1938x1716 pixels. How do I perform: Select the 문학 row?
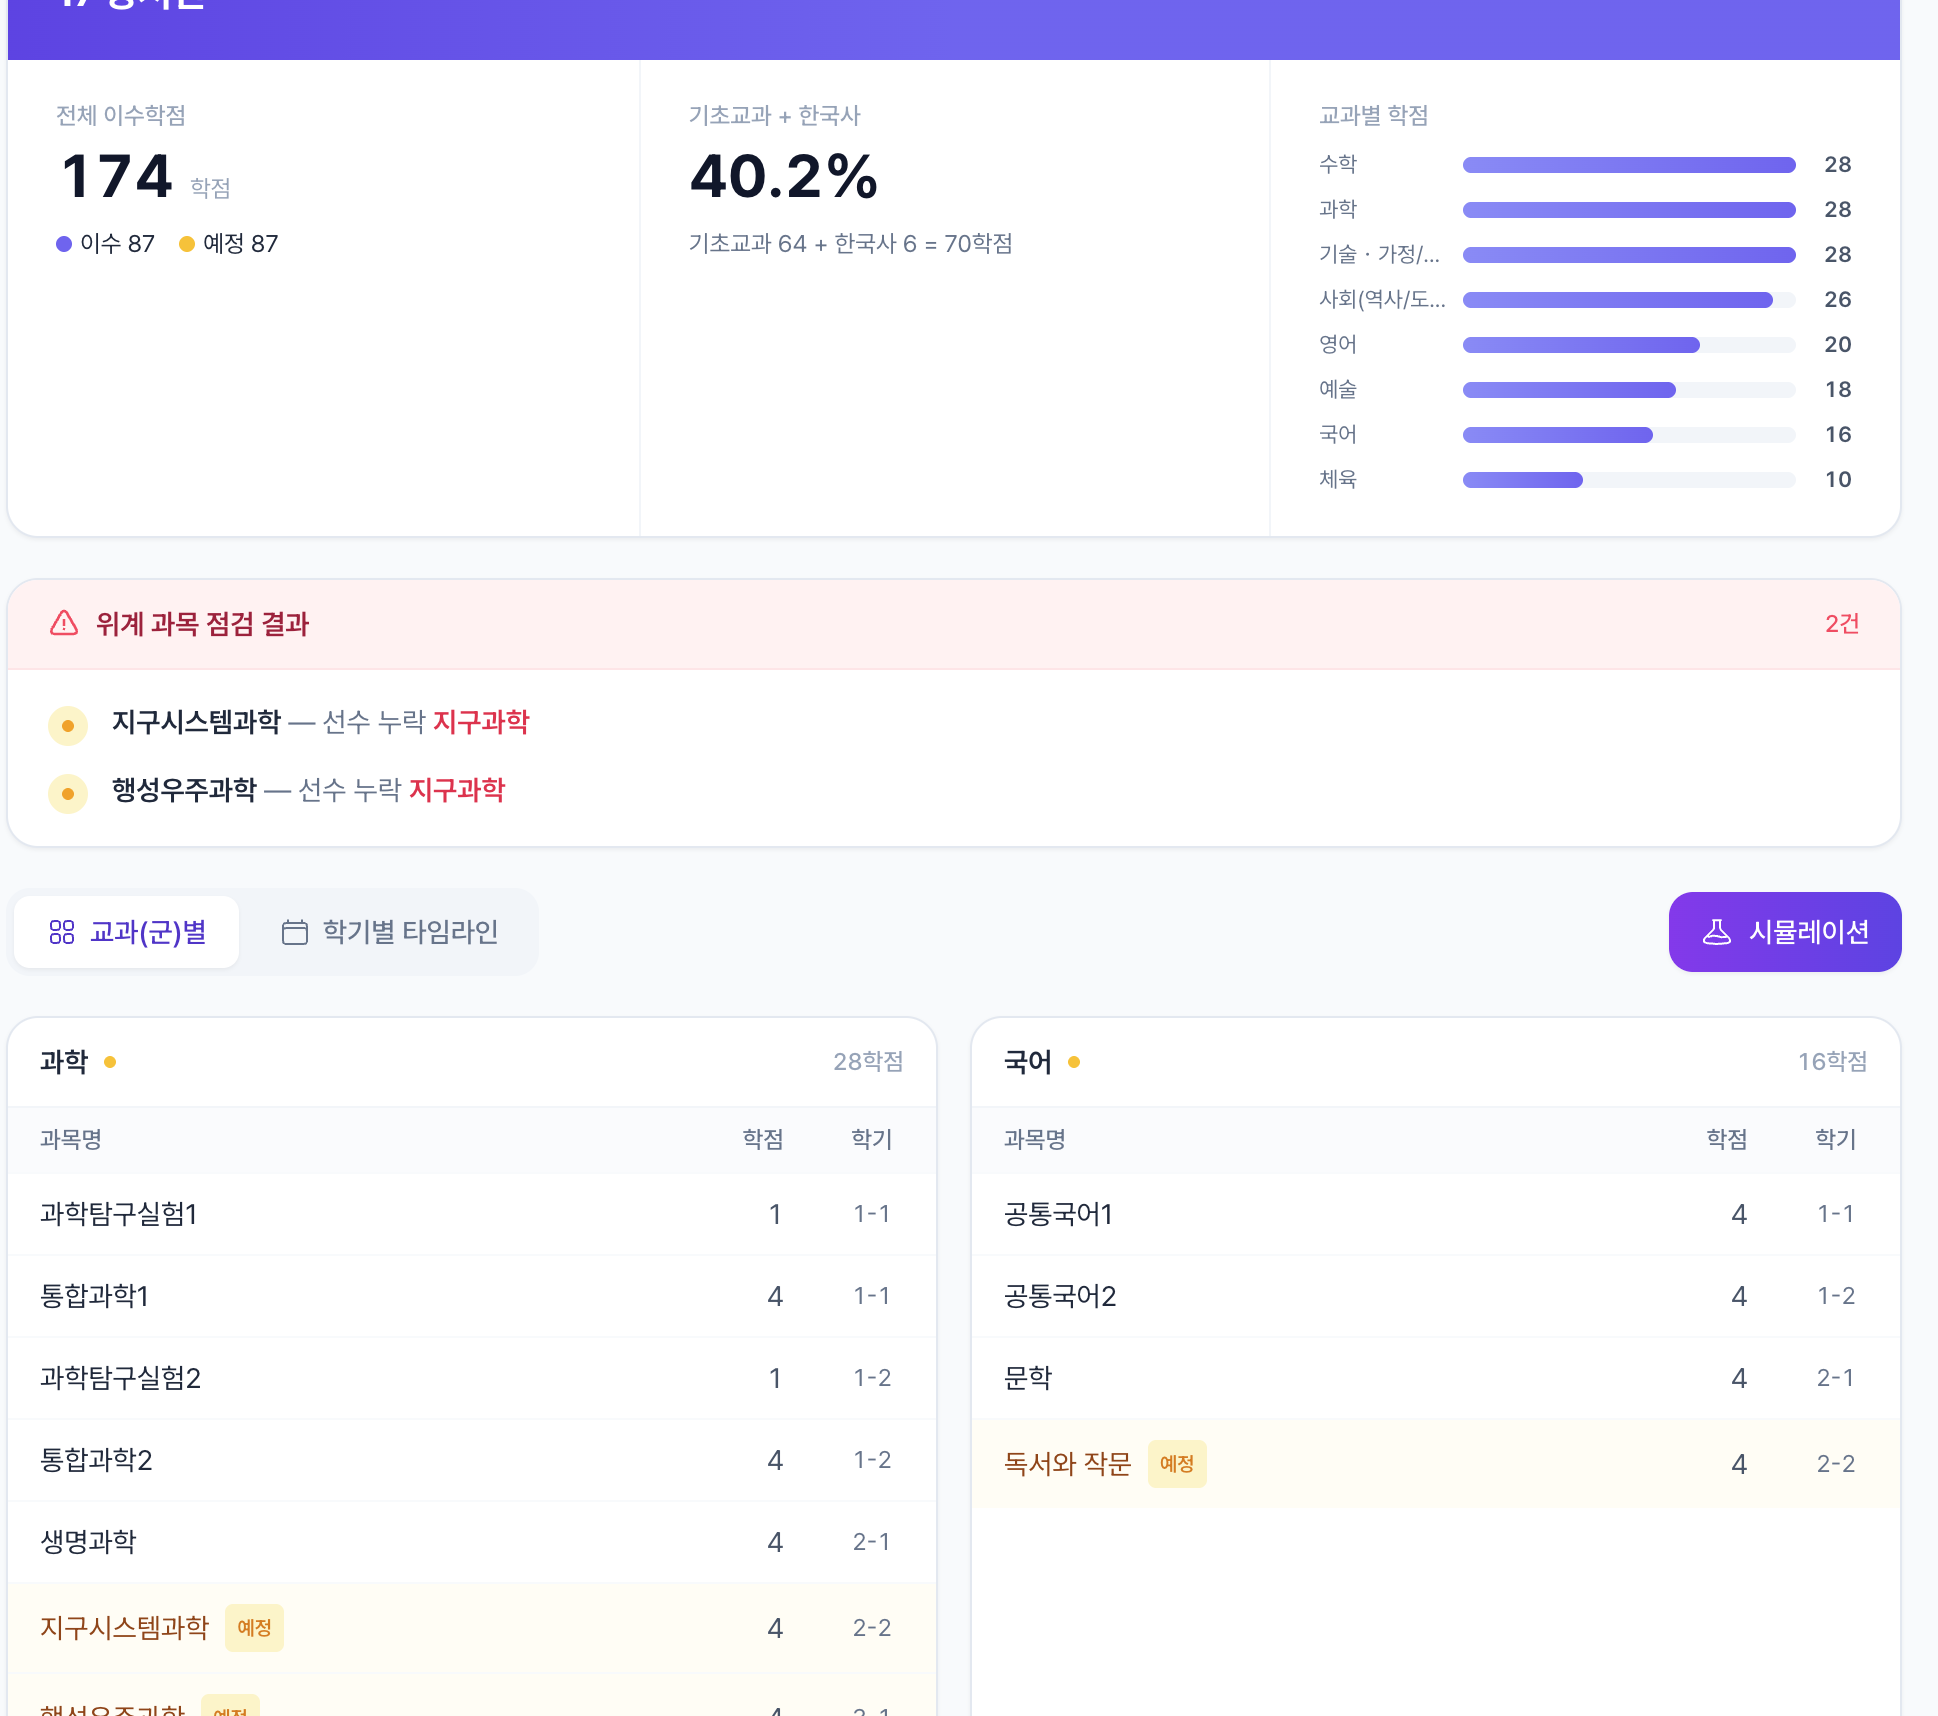click(x=1436, y=1378)
